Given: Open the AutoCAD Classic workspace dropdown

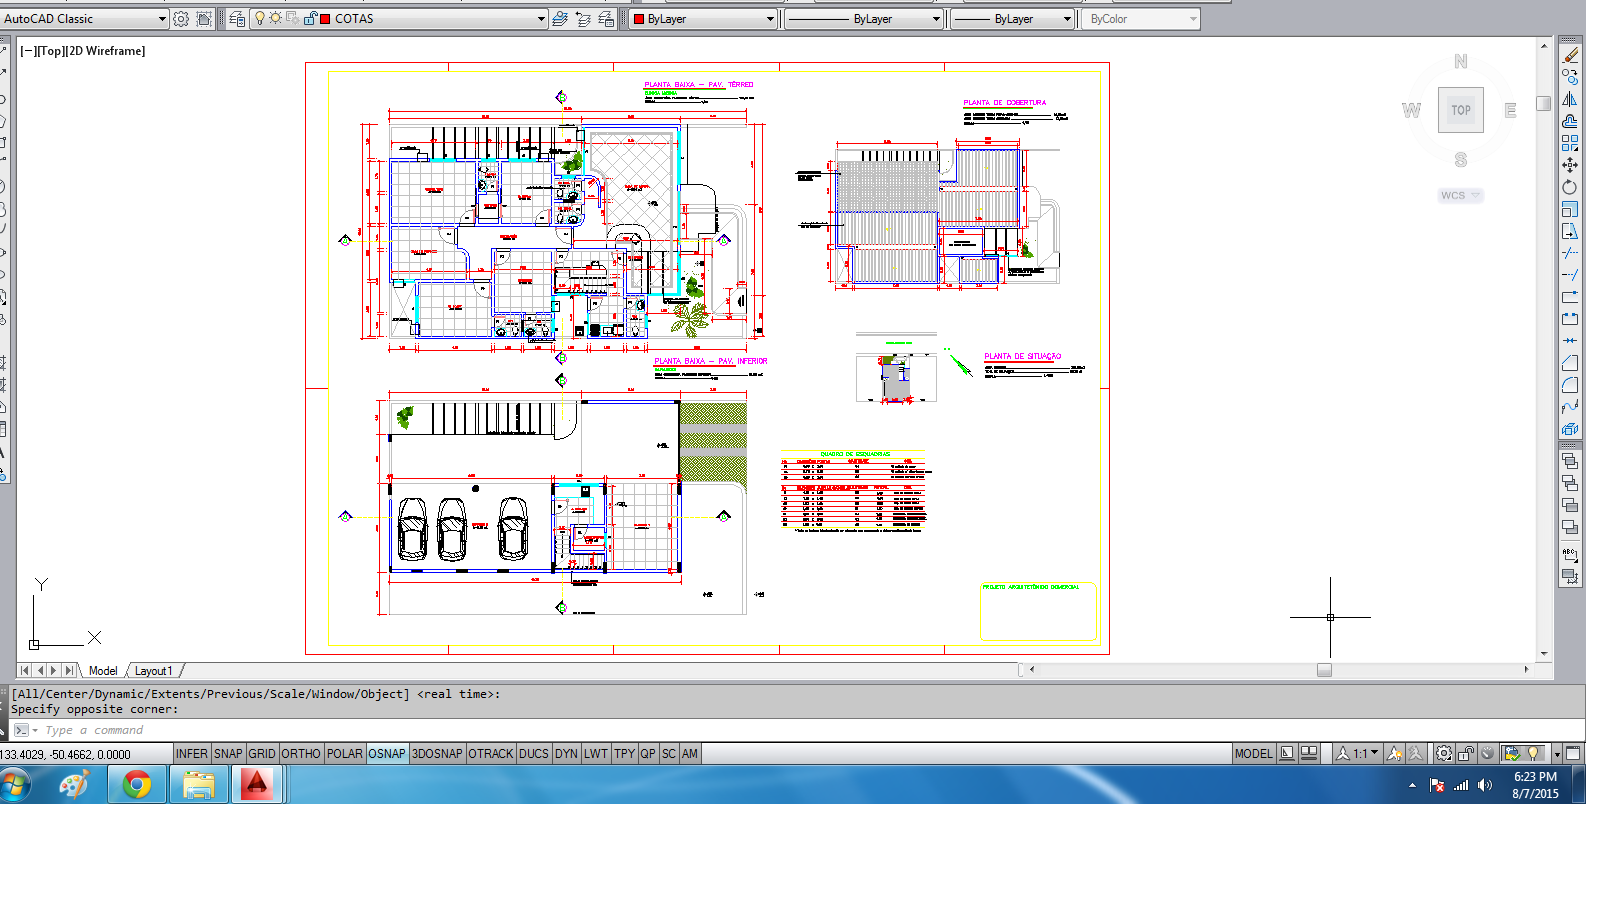Looking at the screenshot, I should point(160,18).
